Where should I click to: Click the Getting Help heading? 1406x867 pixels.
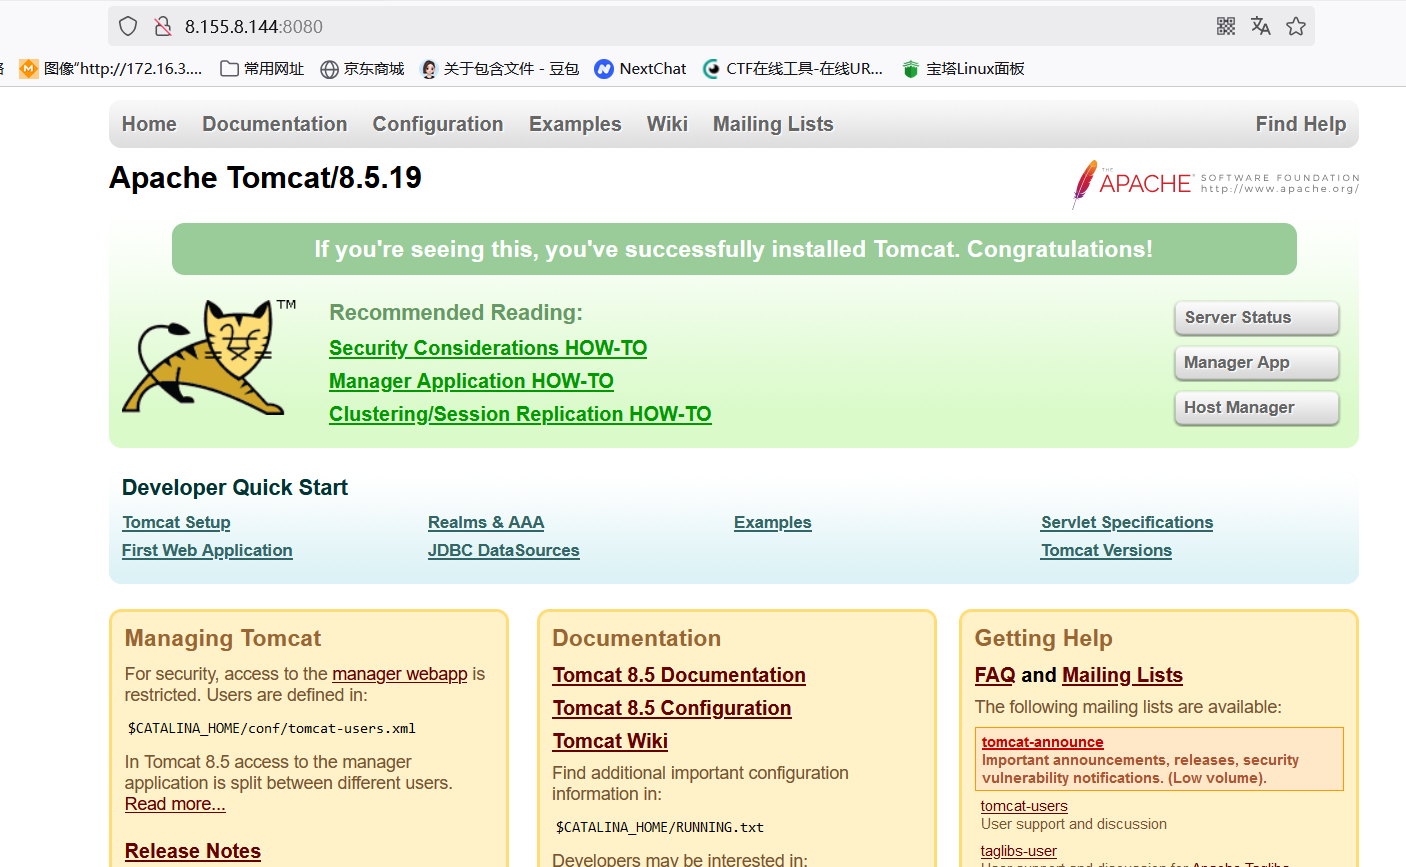(x=1044, y=638)
